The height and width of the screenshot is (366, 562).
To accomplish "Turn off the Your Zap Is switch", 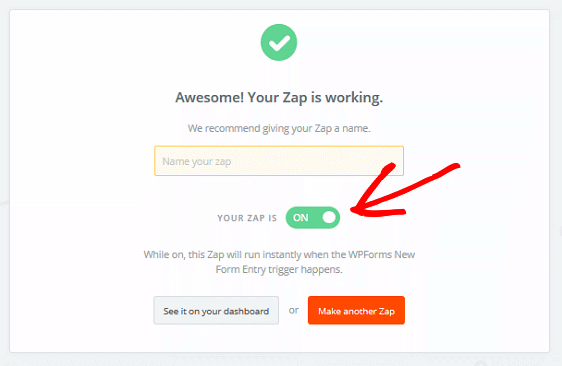I will point(313,218).
